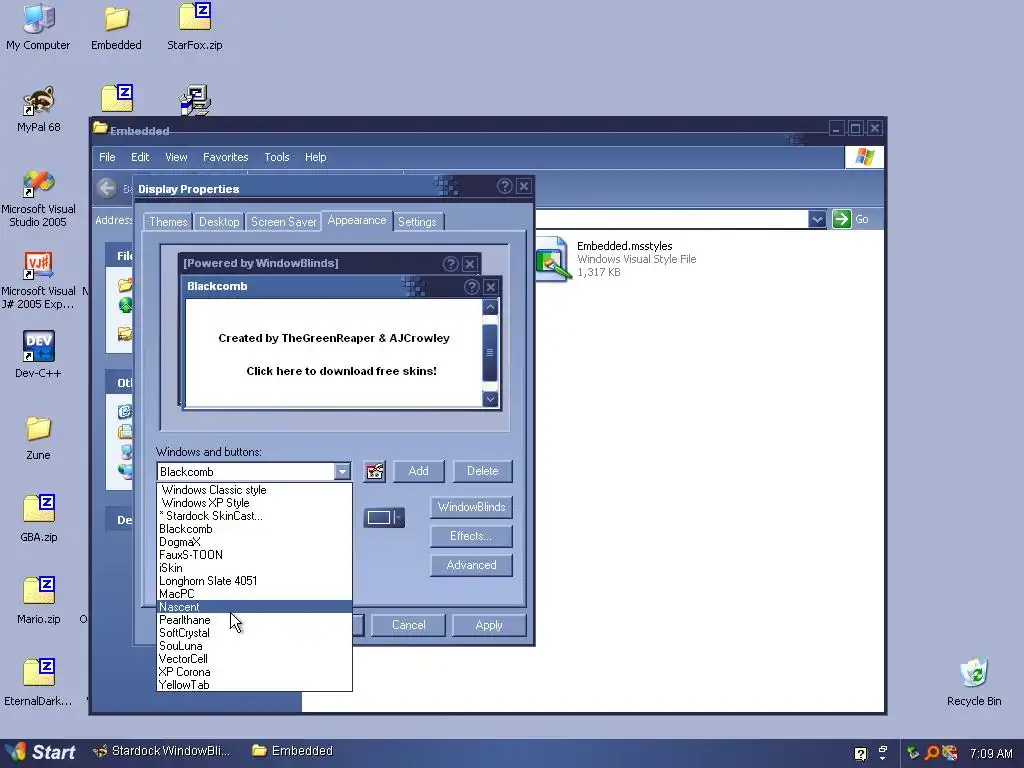Click the Add button
The height and width of the screenshot is (768, 1024).
pos(419,471)
